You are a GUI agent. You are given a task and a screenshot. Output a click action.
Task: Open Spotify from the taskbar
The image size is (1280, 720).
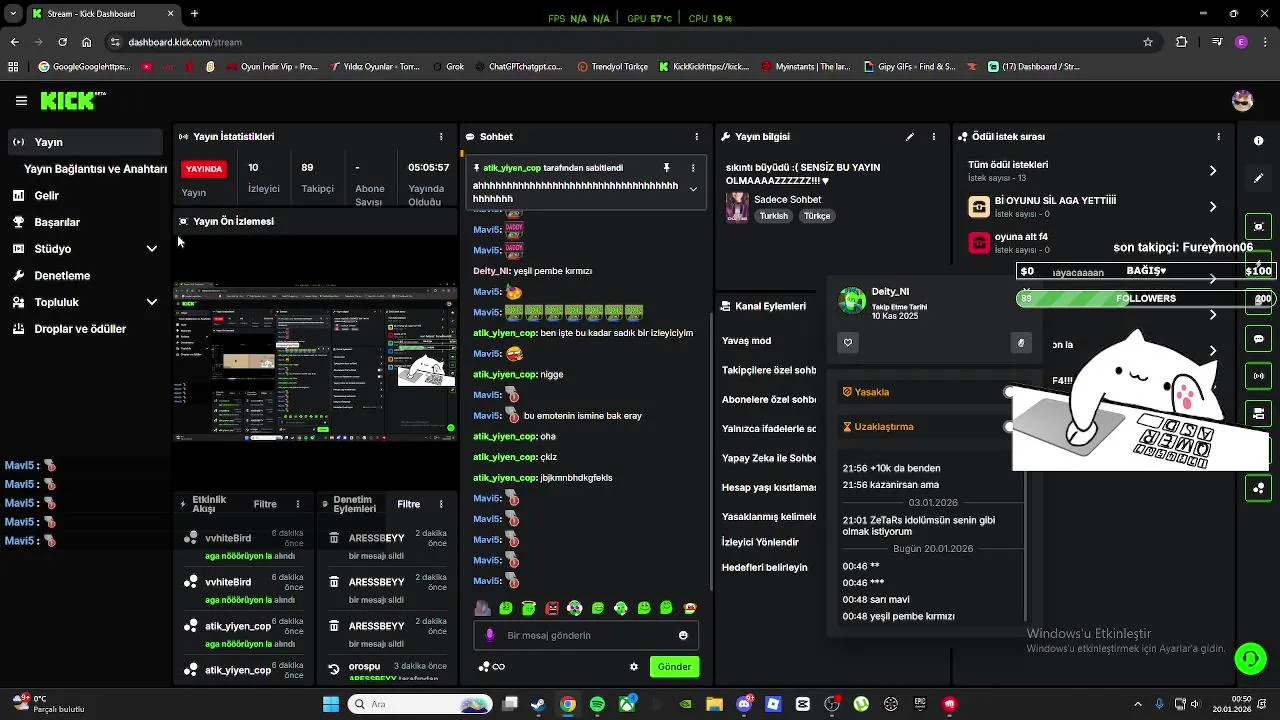597,704
